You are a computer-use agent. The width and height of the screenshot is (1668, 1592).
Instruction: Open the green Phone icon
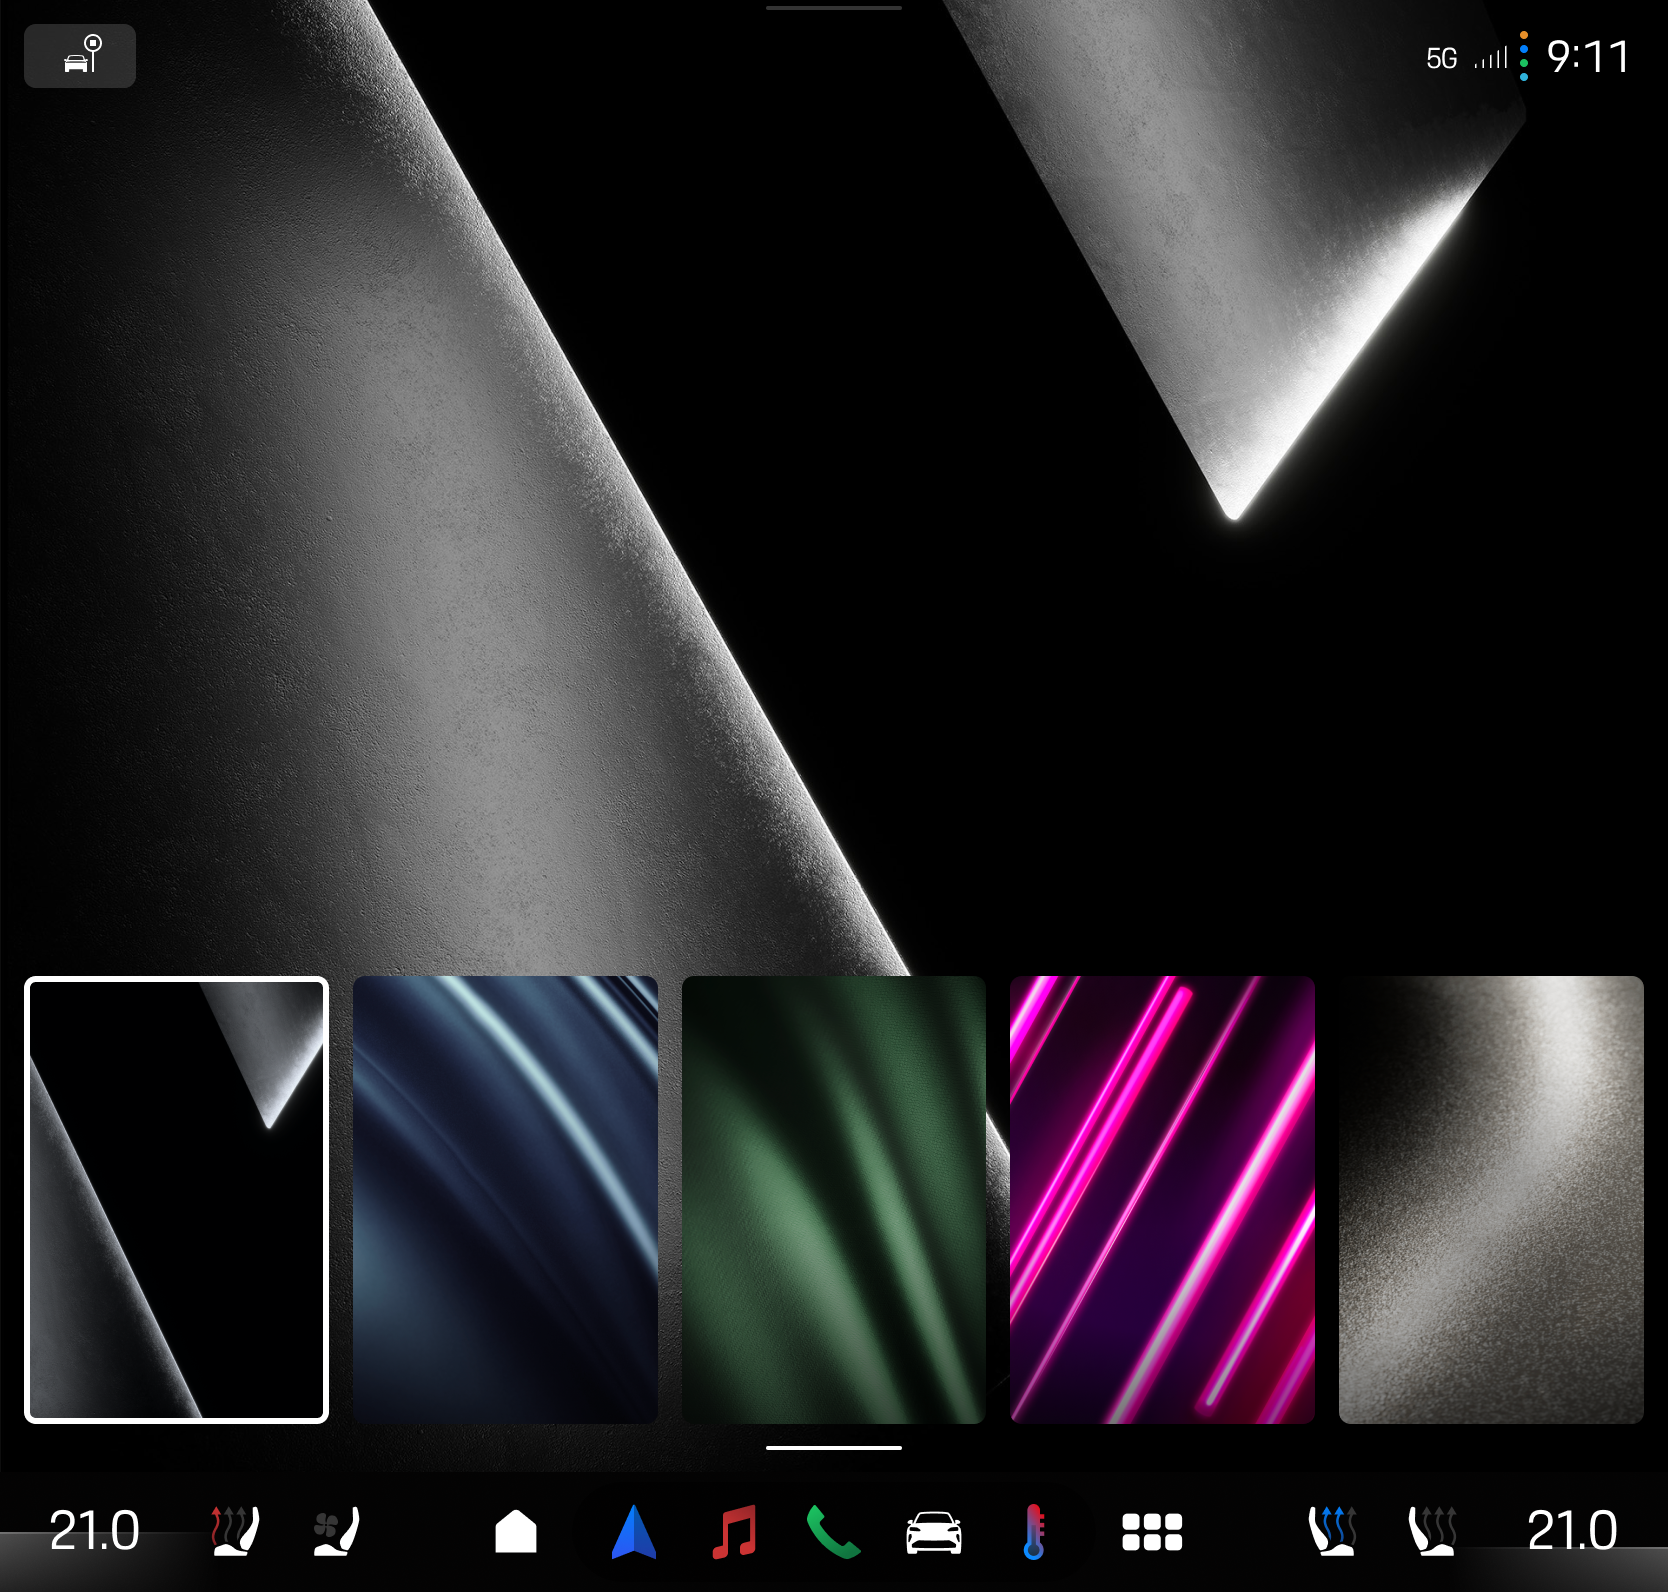tap(833, 1531)
